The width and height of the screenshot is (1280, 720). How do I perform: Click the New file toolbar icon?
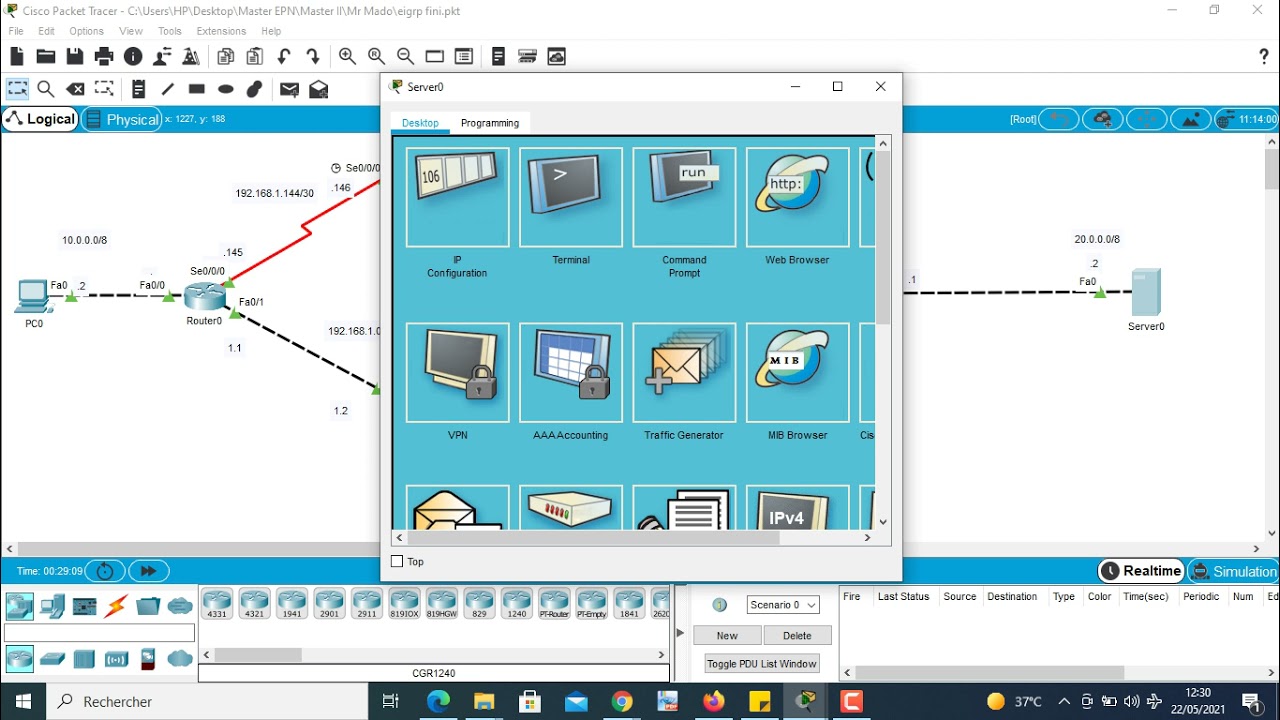click(x=17, y=57)
